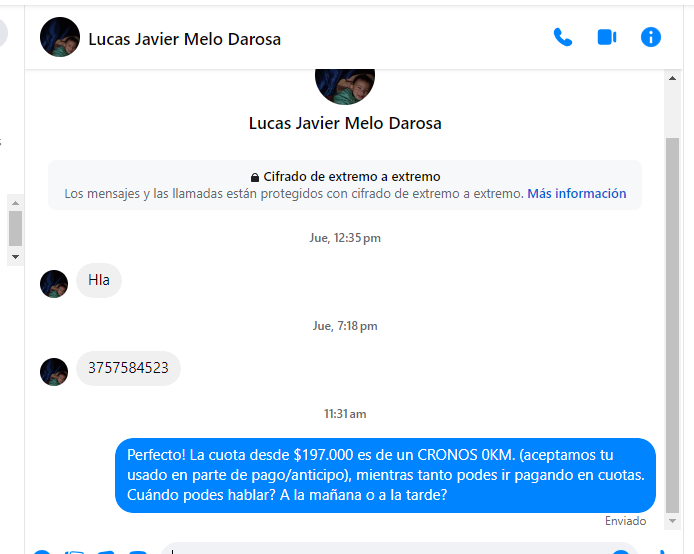Start a video call from header
The image size is (694, 554).
click(x=607, y=37)
